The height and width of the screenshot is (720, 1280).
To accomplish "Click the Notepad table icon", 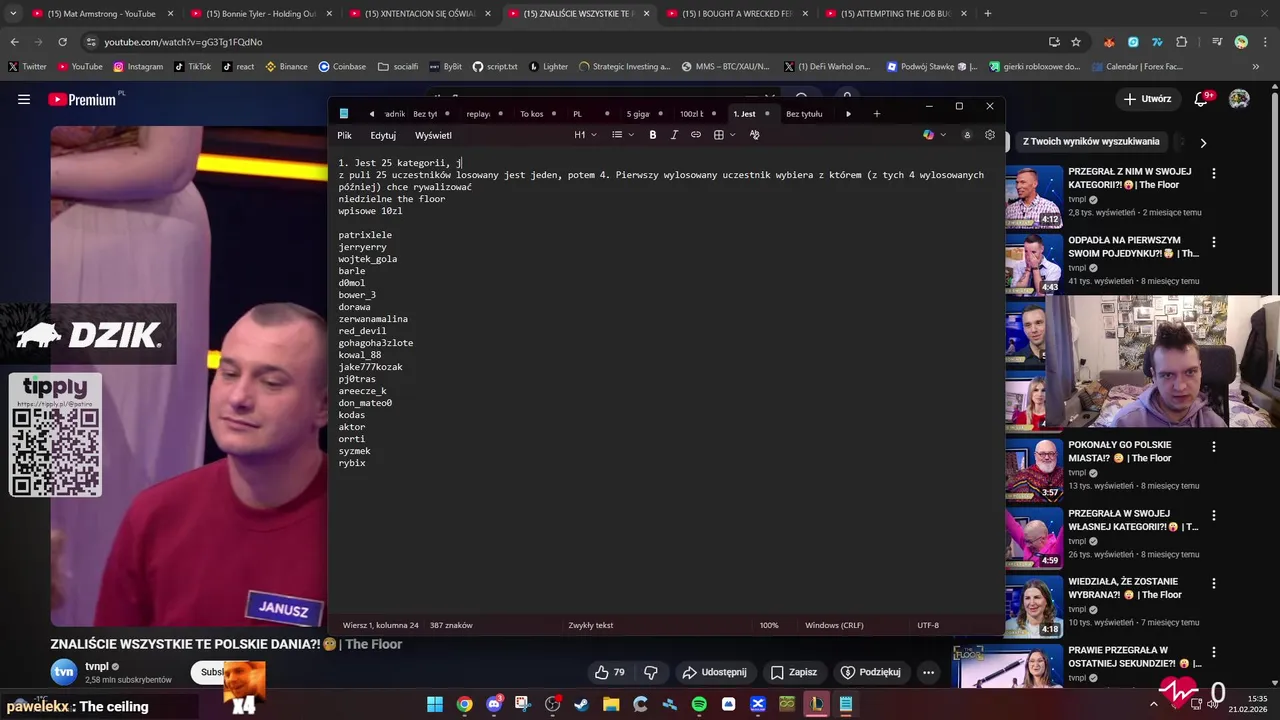I will 718,135.
